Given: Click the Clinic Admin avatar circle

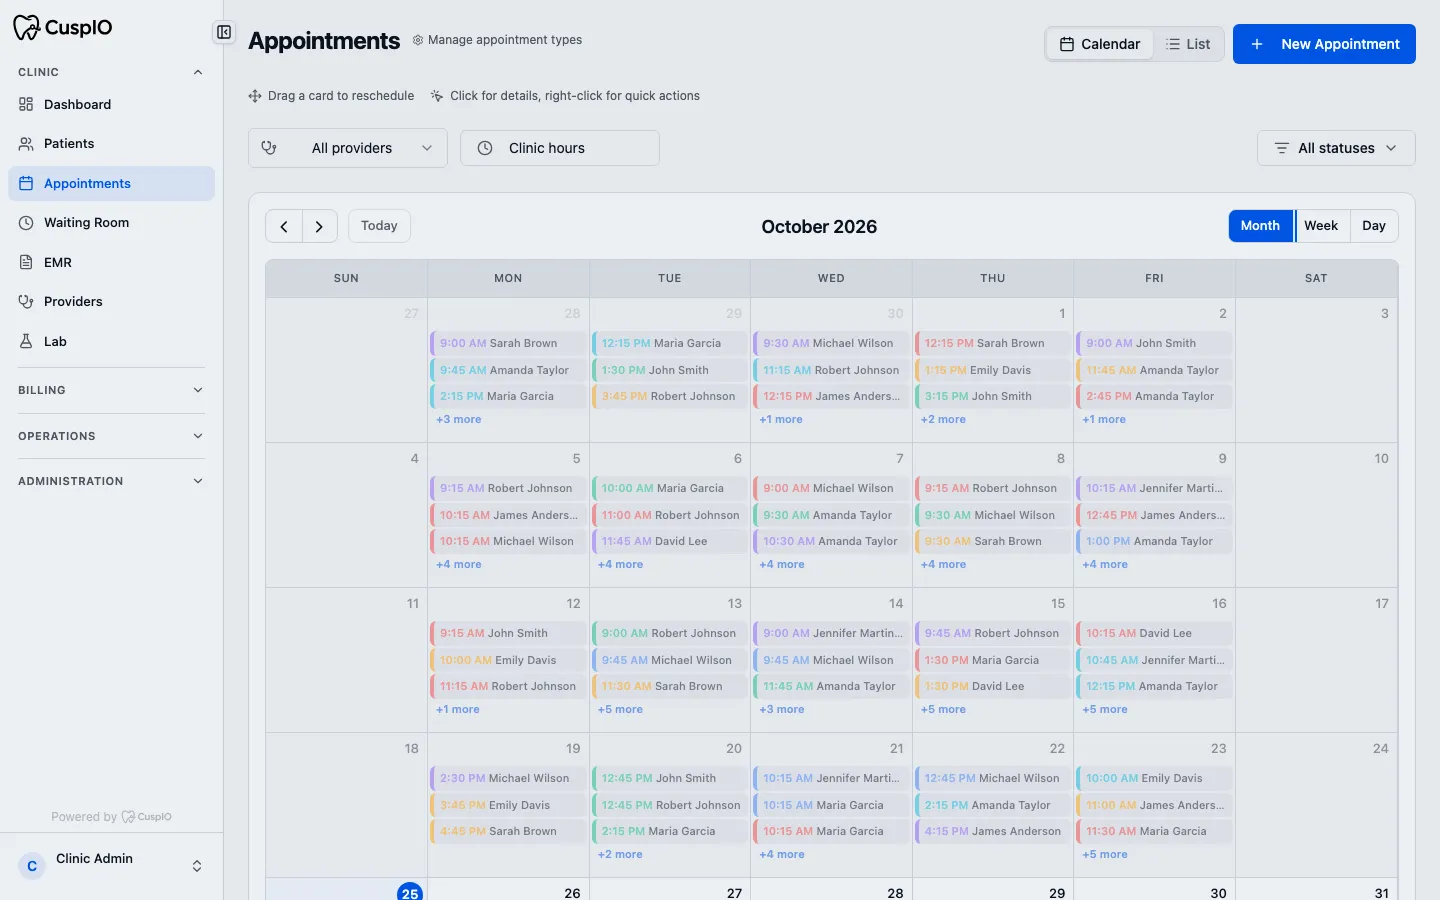Looking at the screenshot, I should coord(32,866).
